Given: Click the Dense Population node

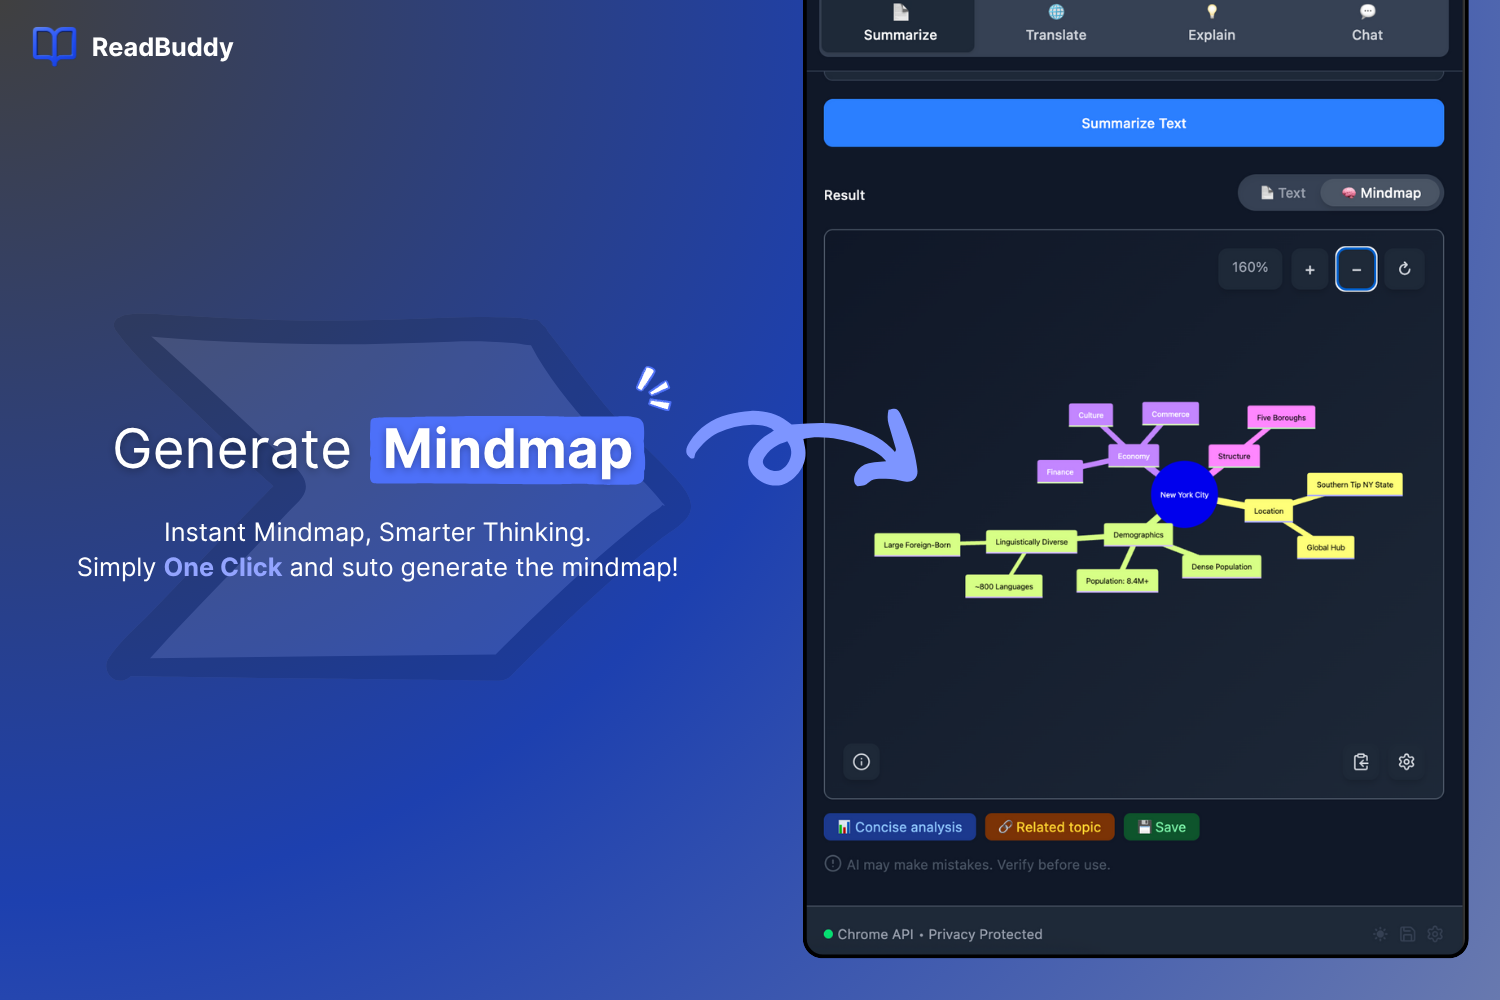Looking at the screenshot, I should [x=1222, y=567].
